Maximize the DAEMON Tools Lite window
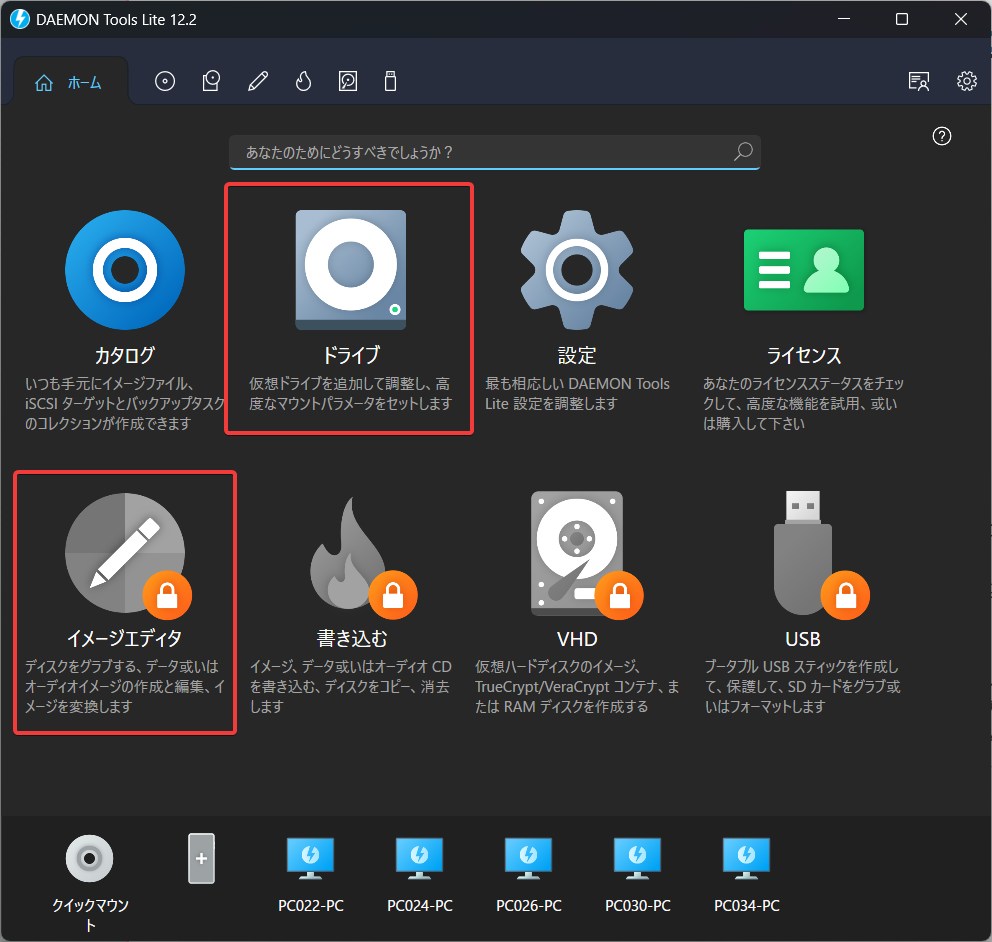The image size is (992, 942). 902,19
